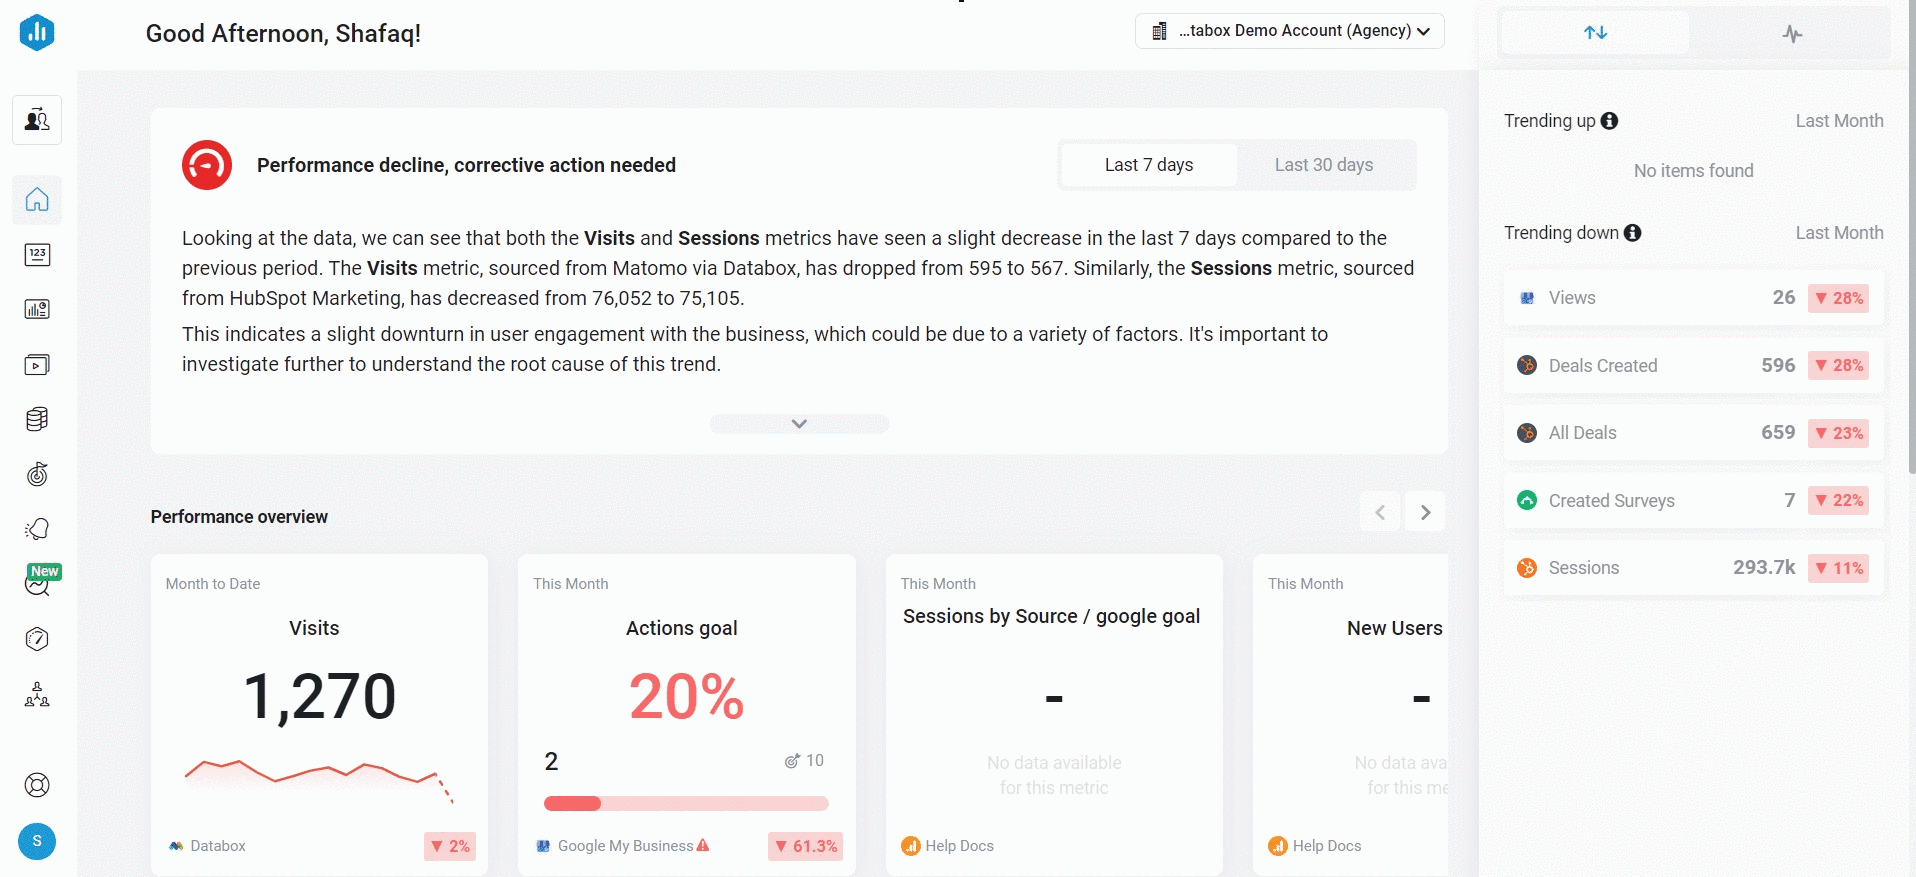Open the Metrics (123) sidebar icon
1916x877 pixels.
37,254
